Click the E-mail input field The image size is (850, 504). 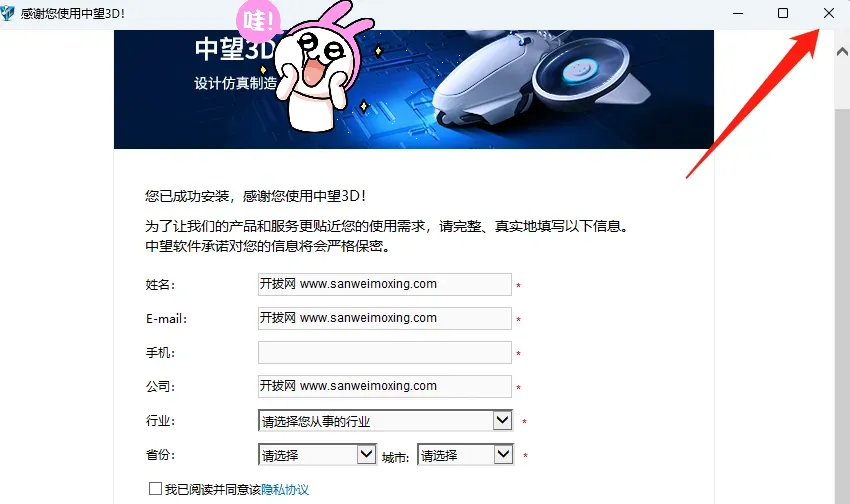(384, 318)
